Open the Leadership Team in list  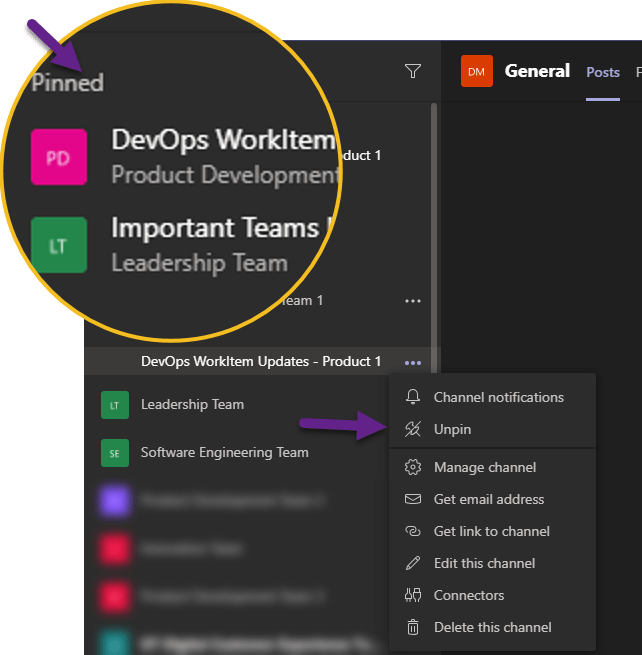point(192,405)
